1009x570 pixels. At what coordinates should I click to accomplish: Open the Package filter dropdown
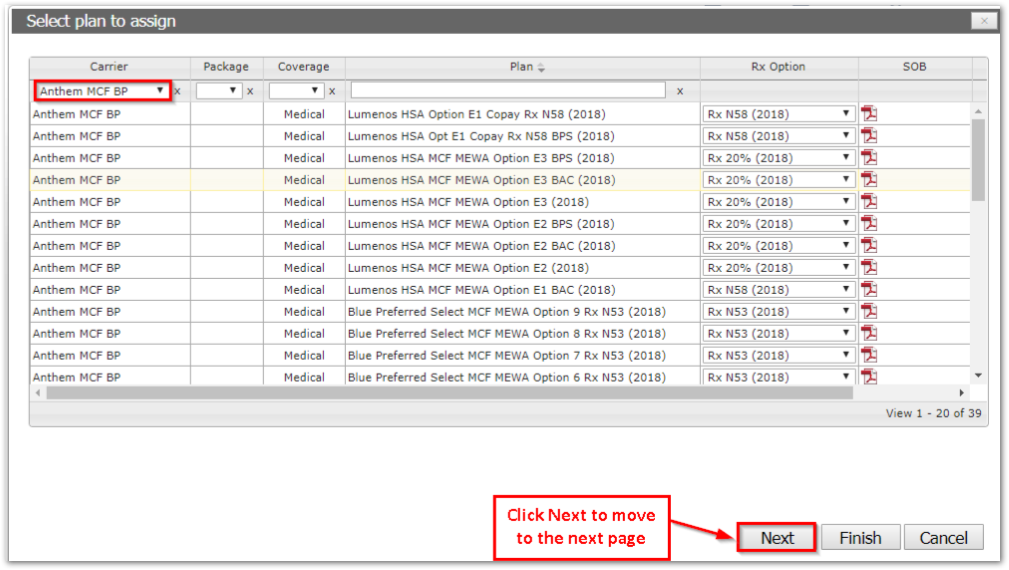[219, 91]
